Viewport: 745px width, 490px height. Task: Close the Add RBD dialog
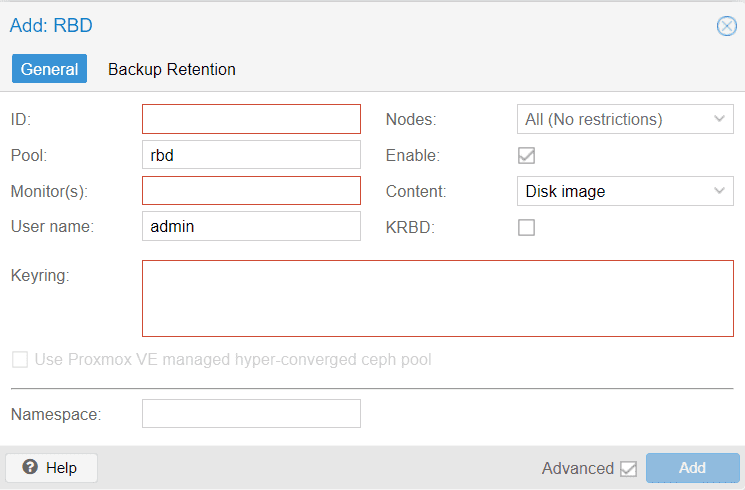[726, 26]
